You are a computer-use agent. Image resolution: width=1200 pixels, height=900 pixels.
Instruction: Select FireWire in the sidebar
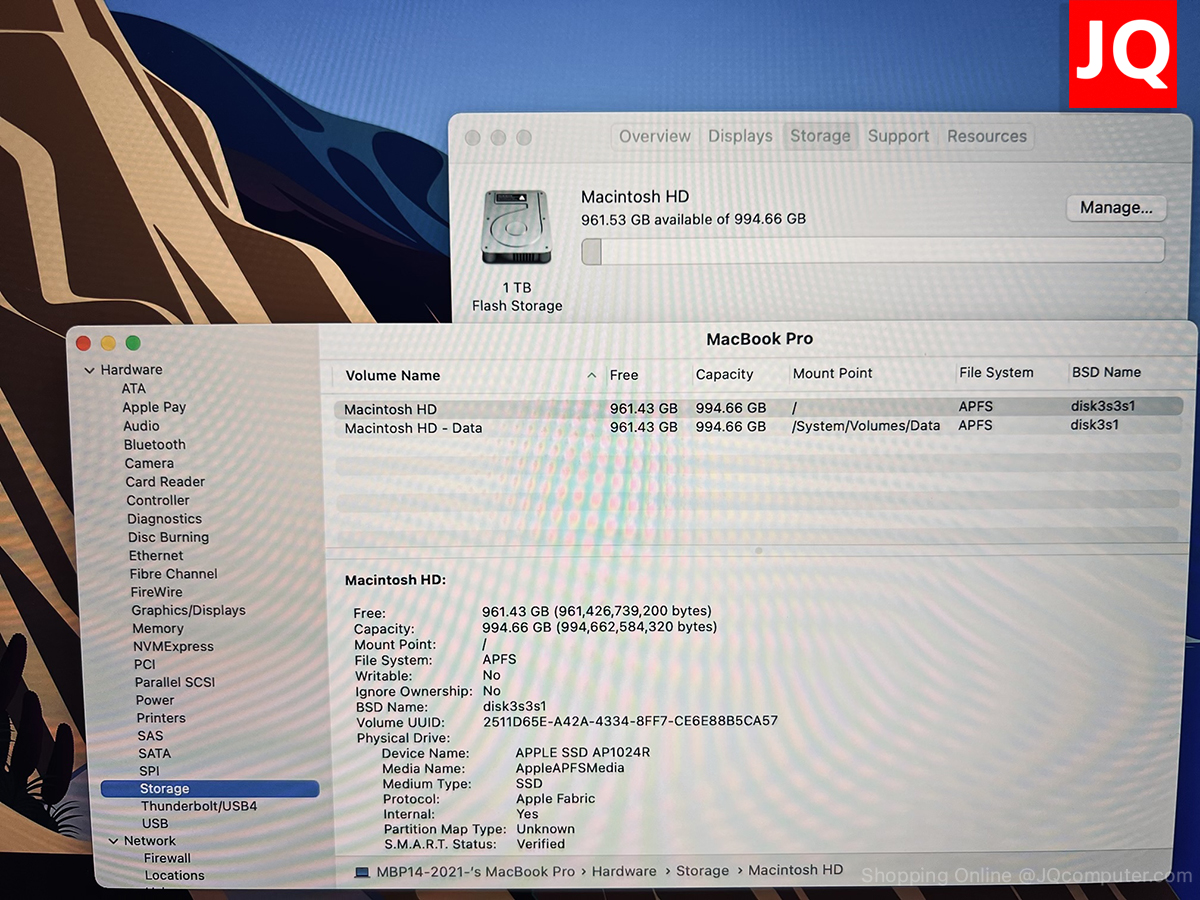(156, 592)
